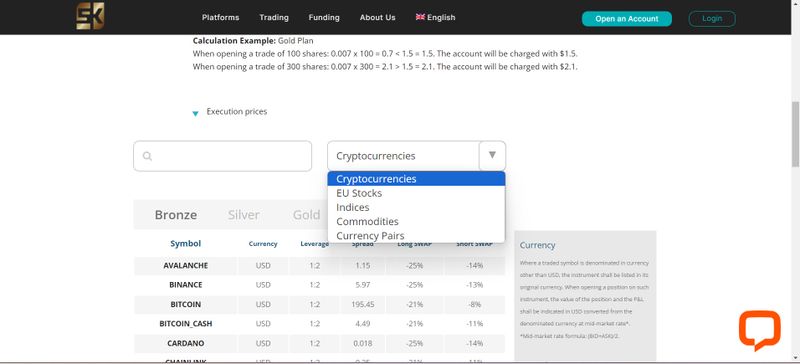This screenshot has width=800, height=364.
Task: Open the asset category dropdown arrow
Action: [492, 155]
